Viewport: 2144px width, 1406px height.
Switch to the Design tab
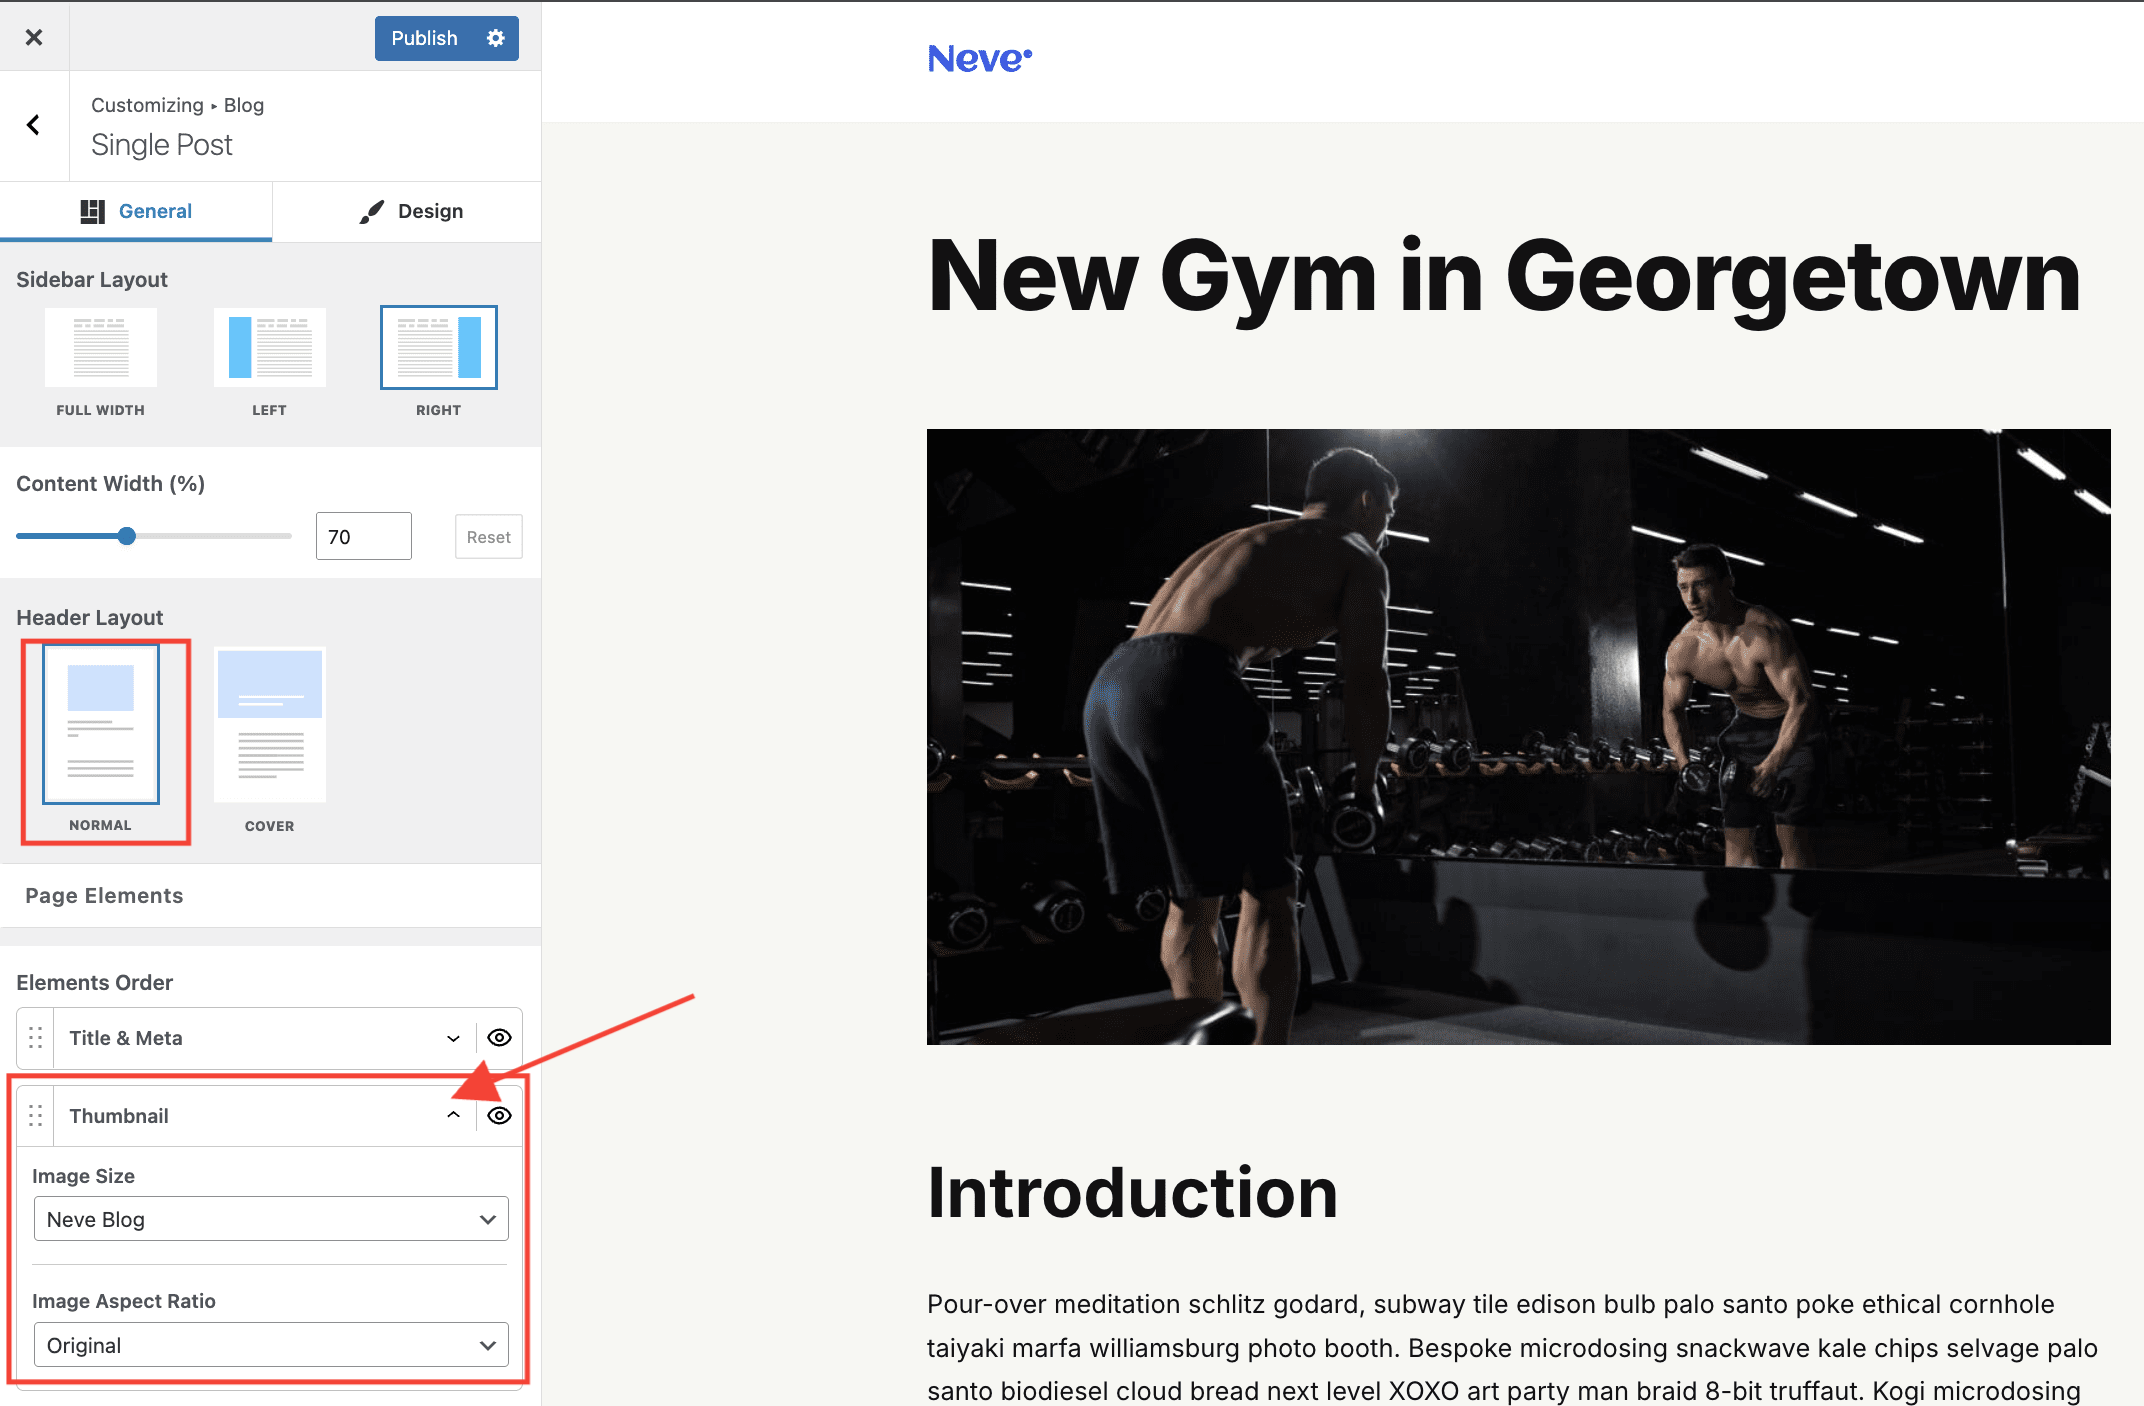tap(410, 211)
